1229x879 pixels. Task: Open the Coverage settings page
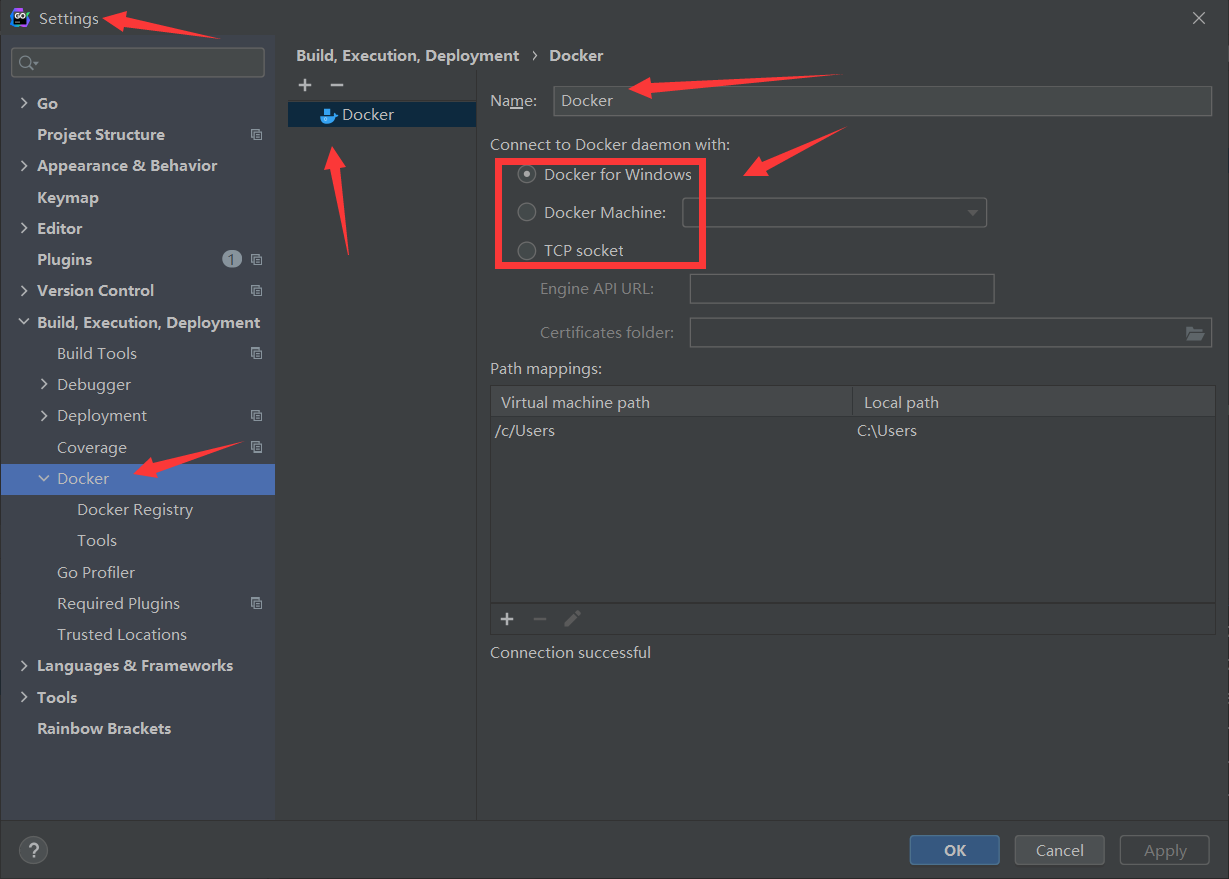point(92,447)
